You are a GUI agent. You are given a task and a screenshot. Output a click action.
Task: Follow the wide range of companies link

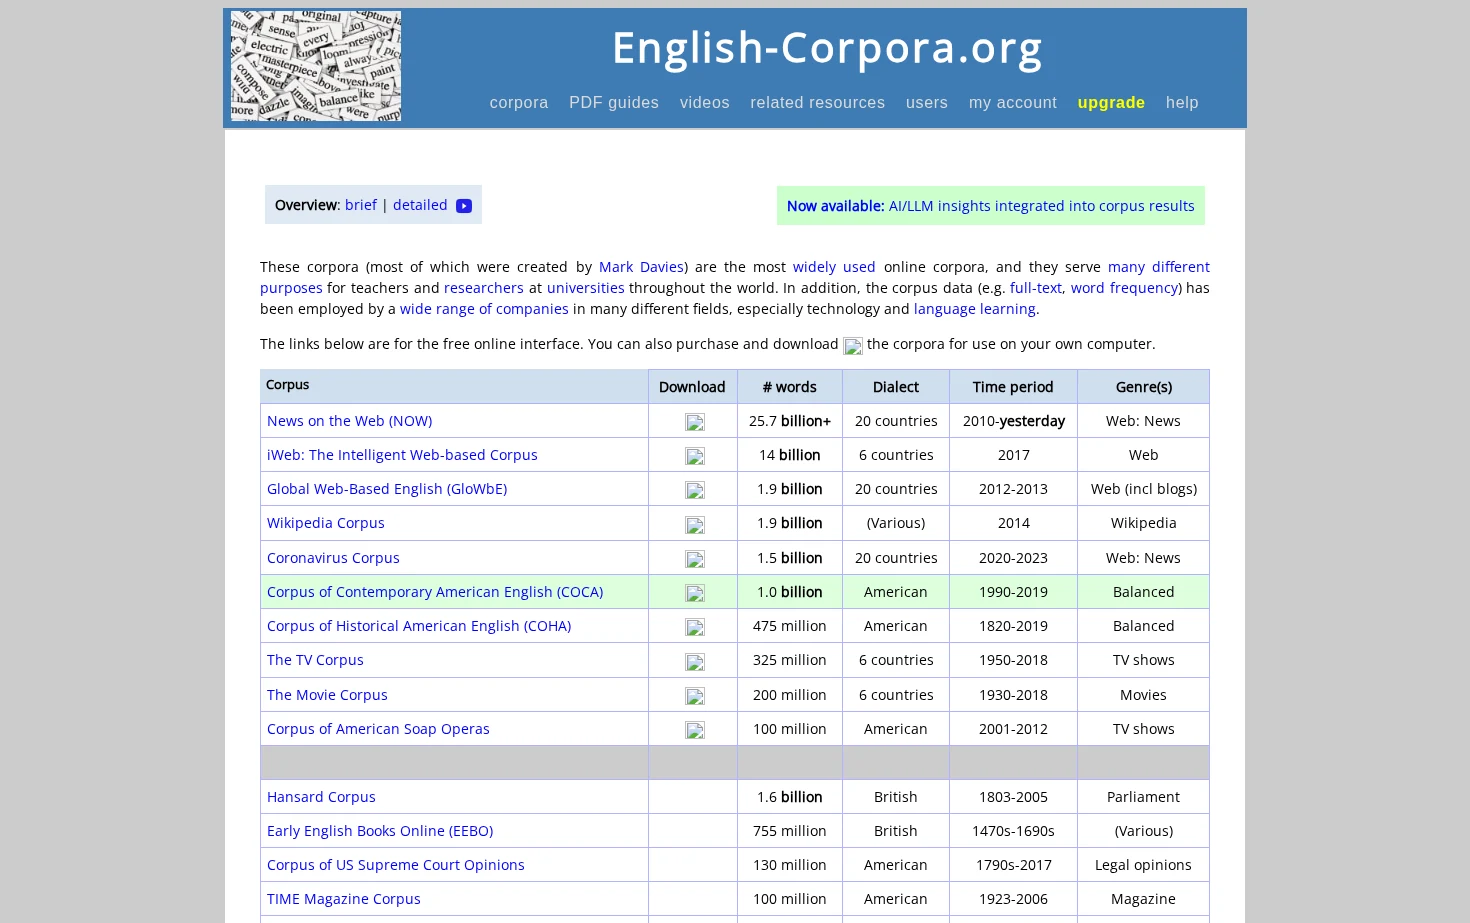pyautogui.click(x=484, y=309)
